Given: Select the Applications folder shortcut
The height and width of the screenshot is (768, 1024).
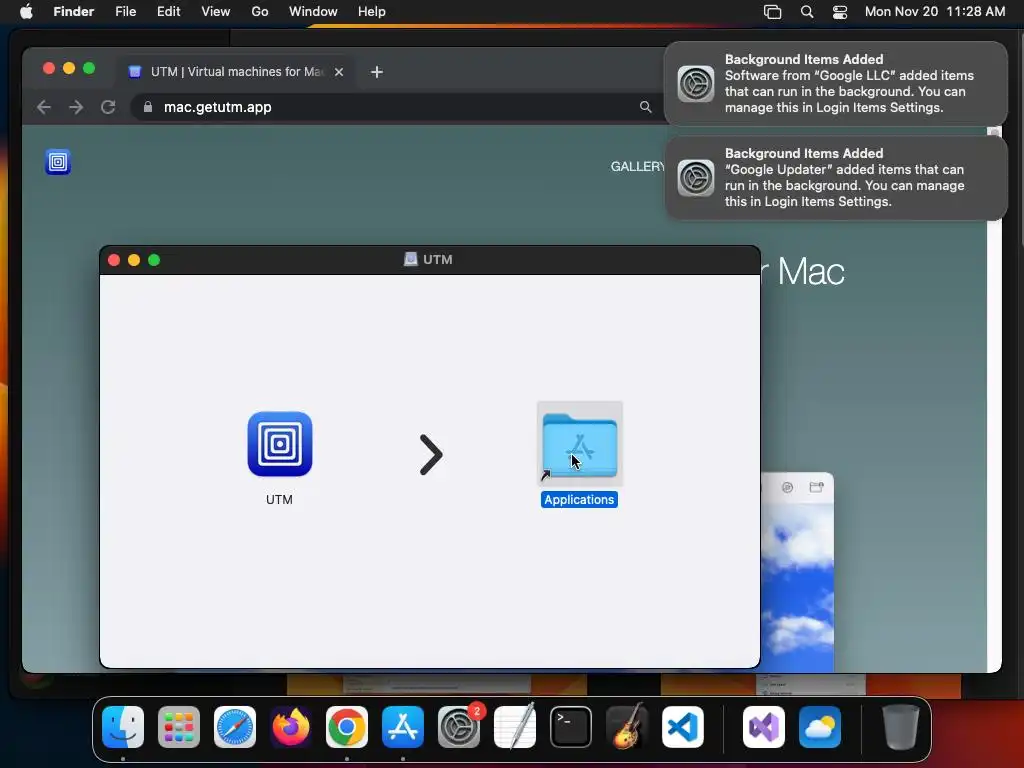Looking at the screenshot, I should coord(579,444).
